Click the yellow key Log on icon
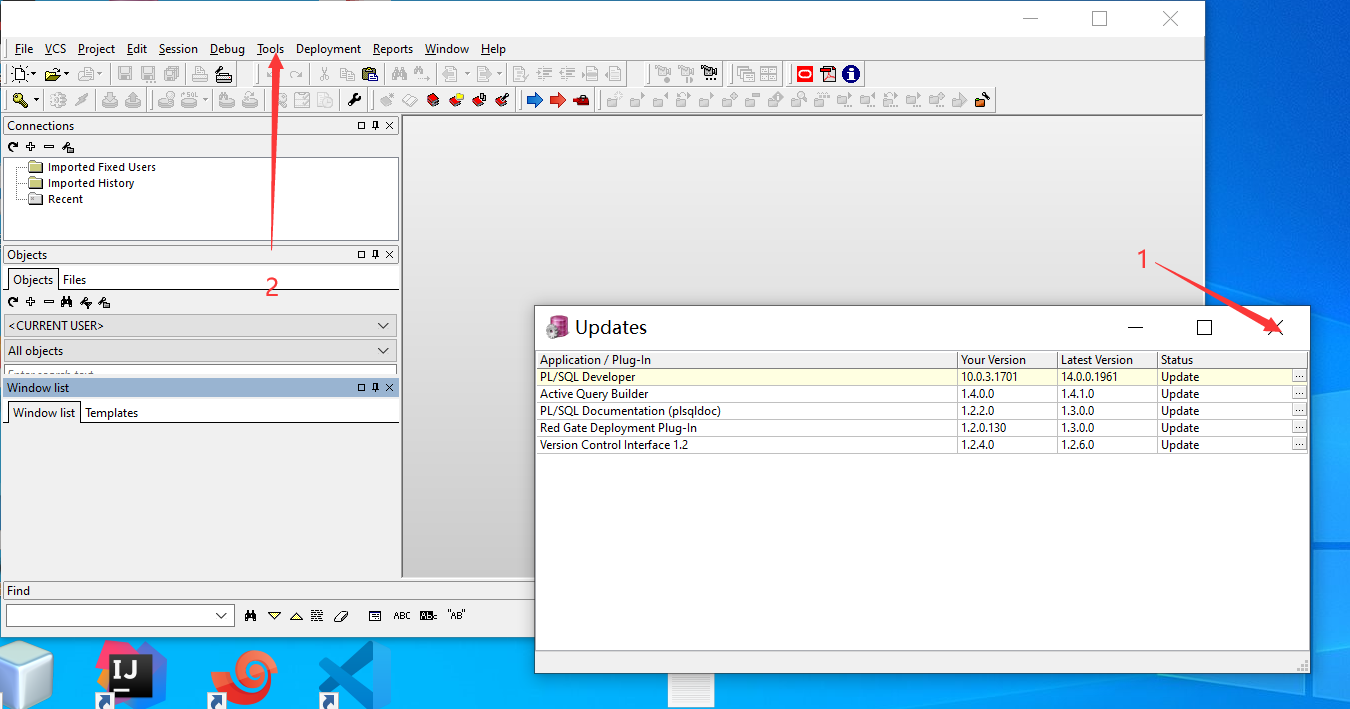 tap(20, 100)
